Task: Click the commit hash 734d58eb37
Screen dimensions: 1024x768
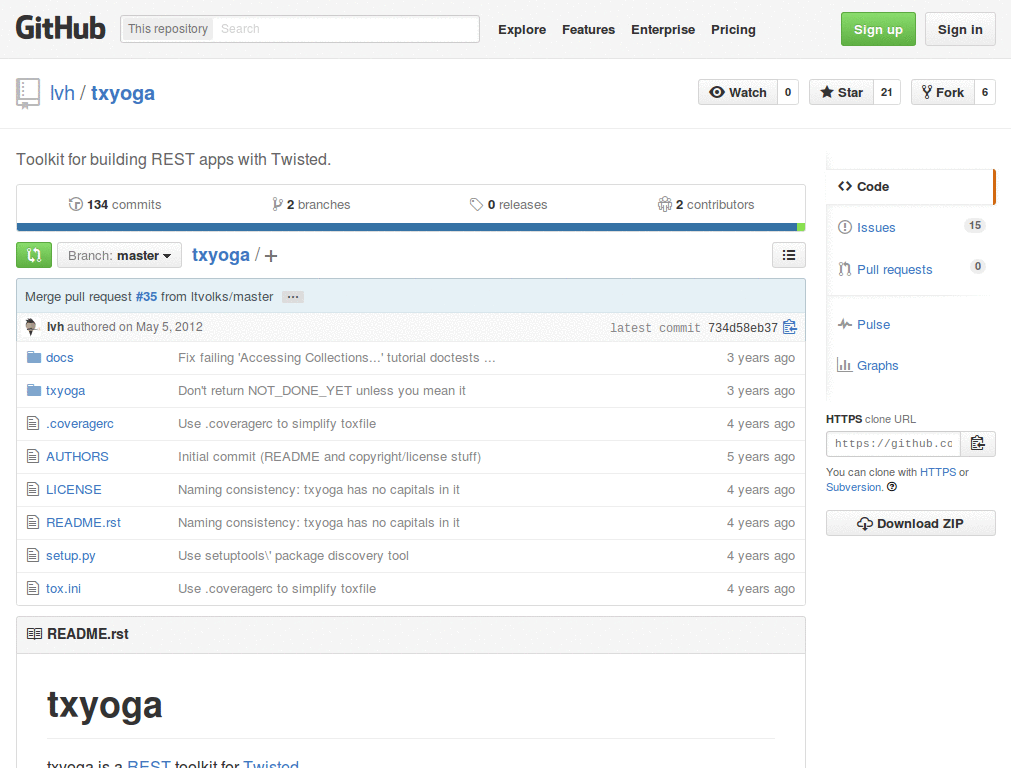Action: (x=743, y=327)
